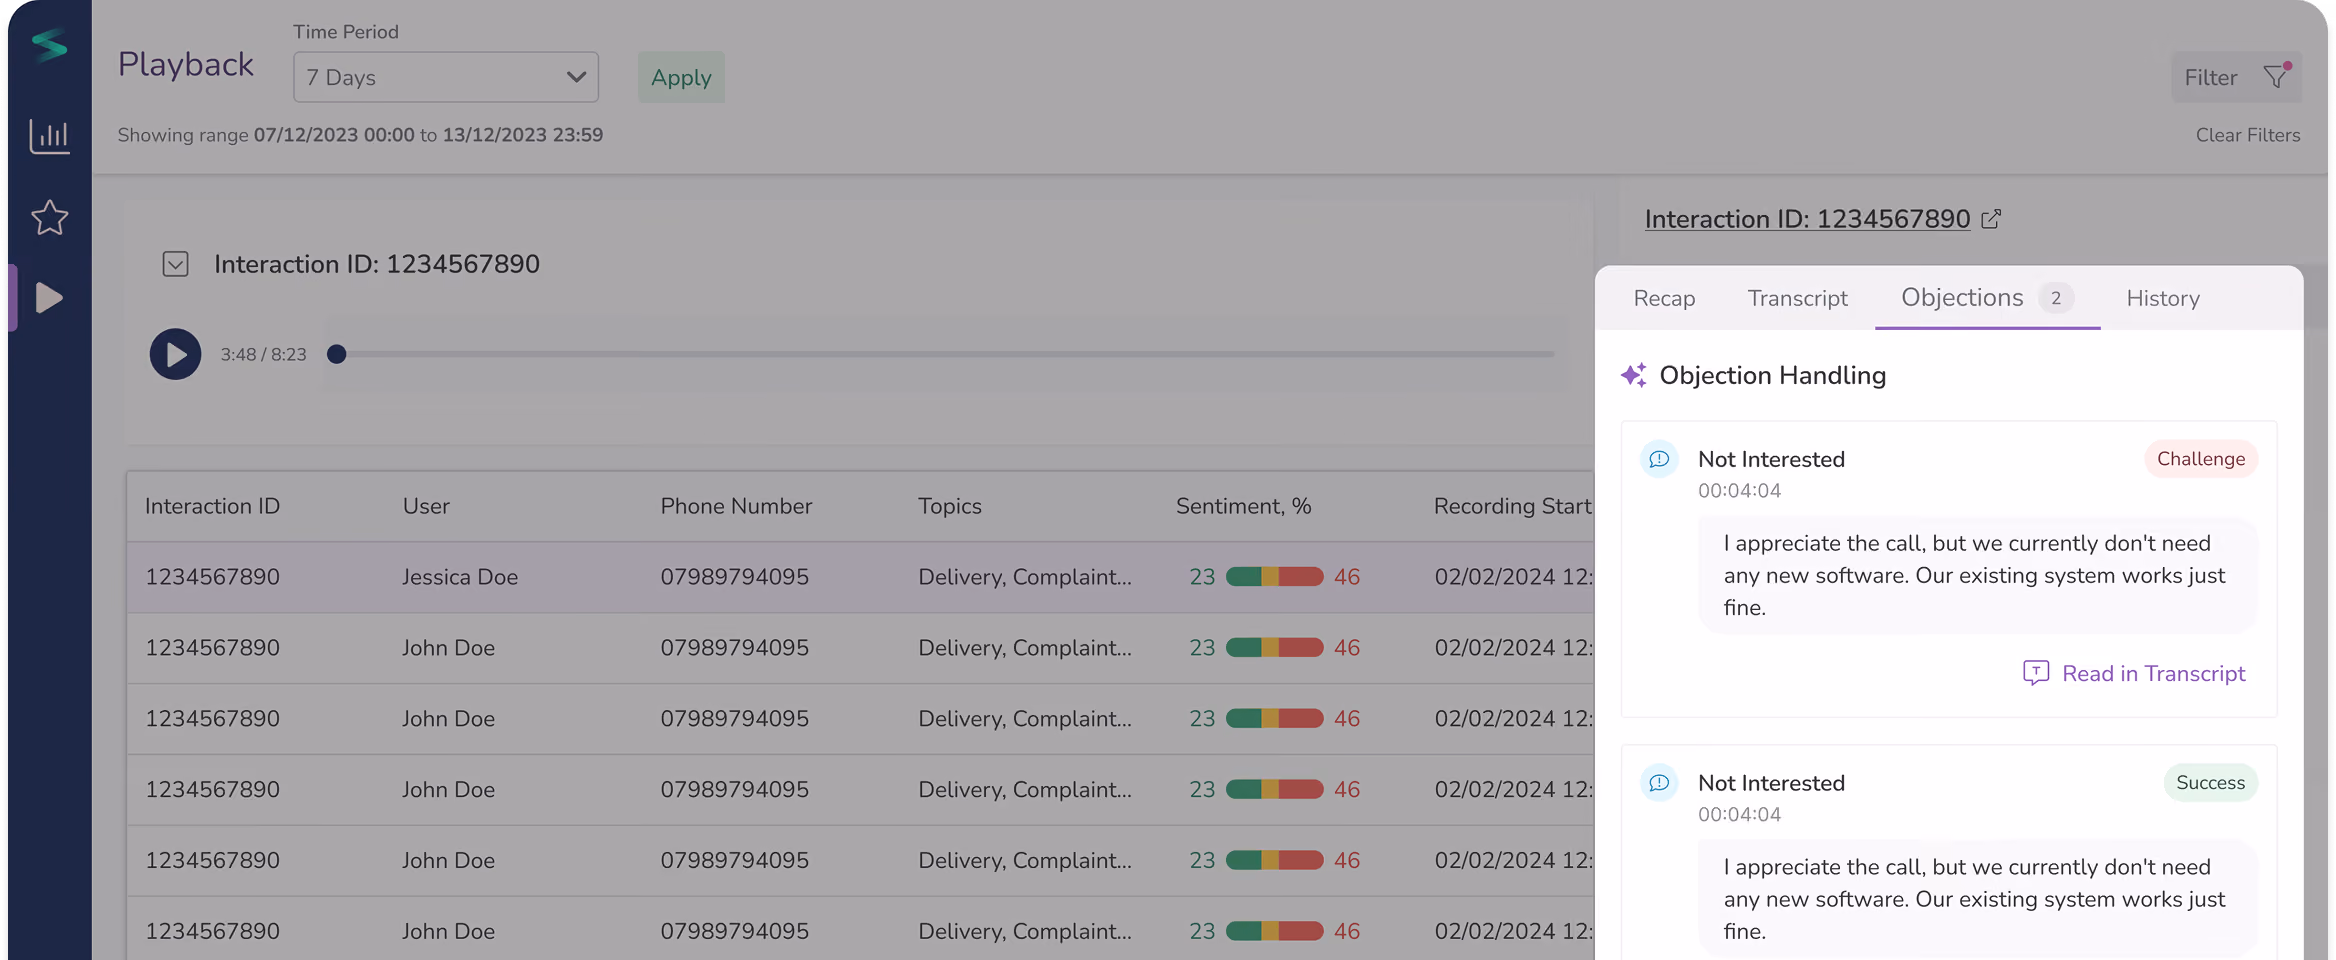Viewport: 2336px width, 960px height.
Task: Play the interaction recording
Action: [x=175, y=354]
